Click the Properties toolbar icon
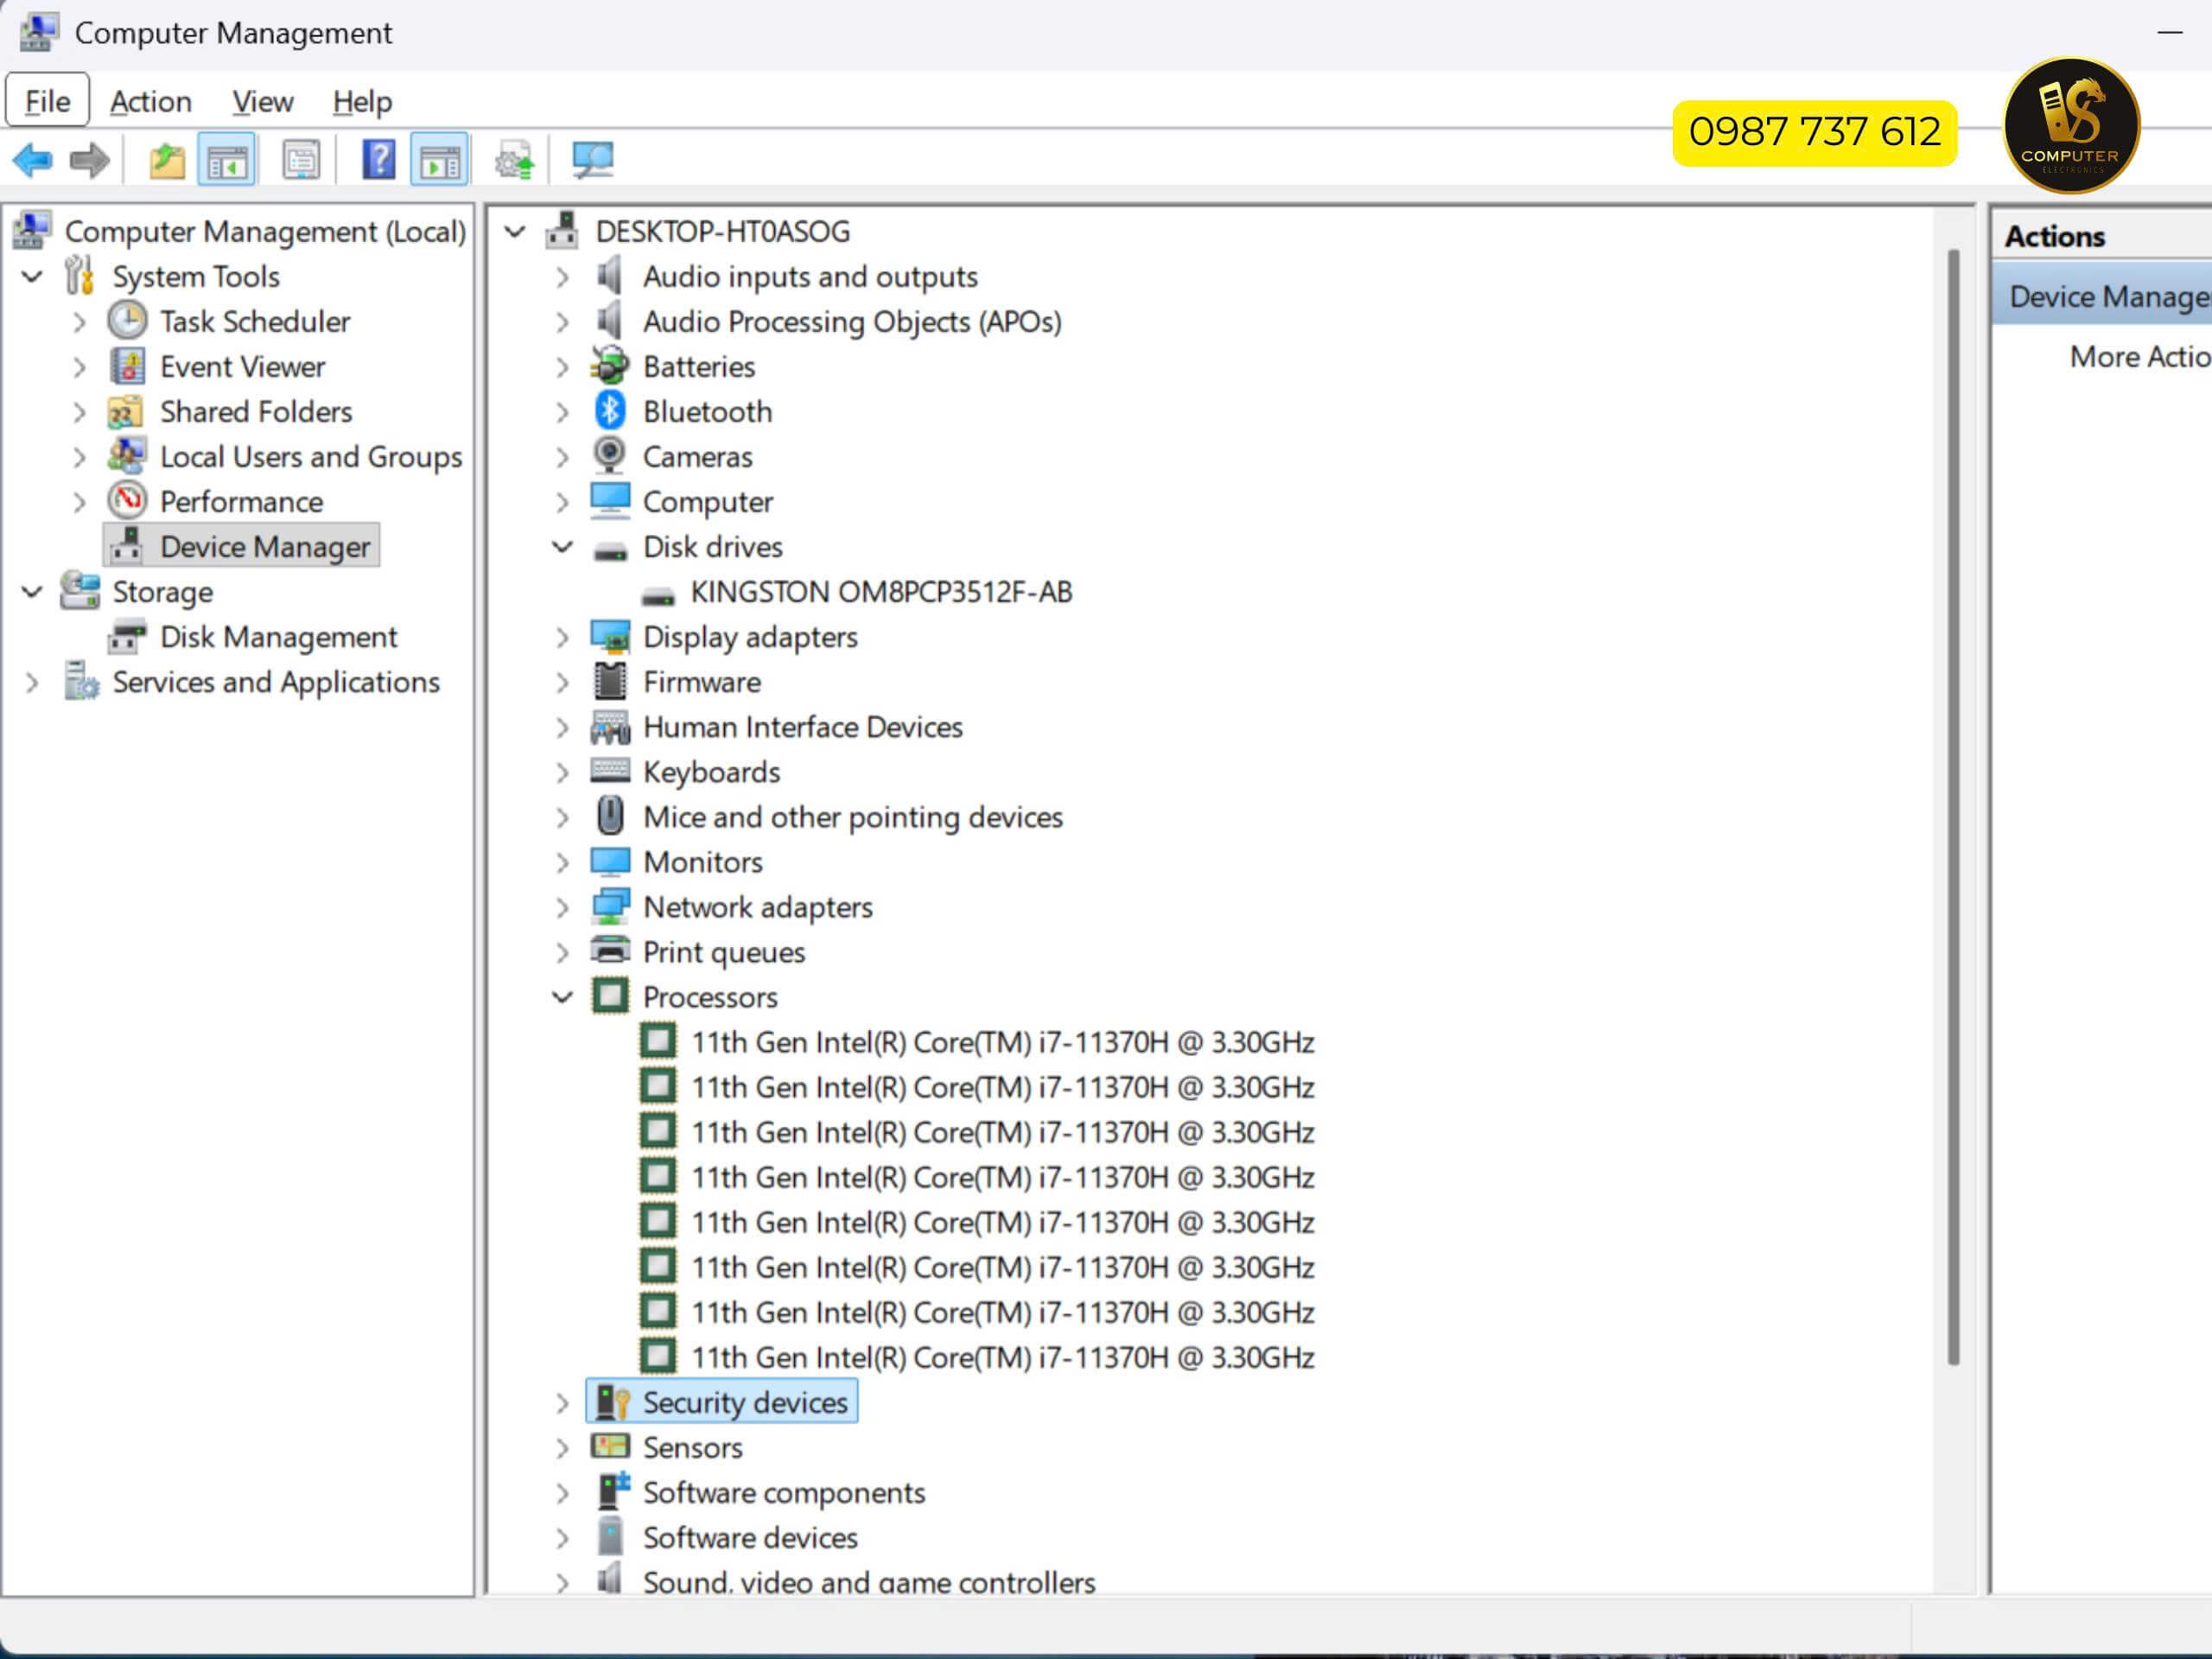 (x=300, y=159)
